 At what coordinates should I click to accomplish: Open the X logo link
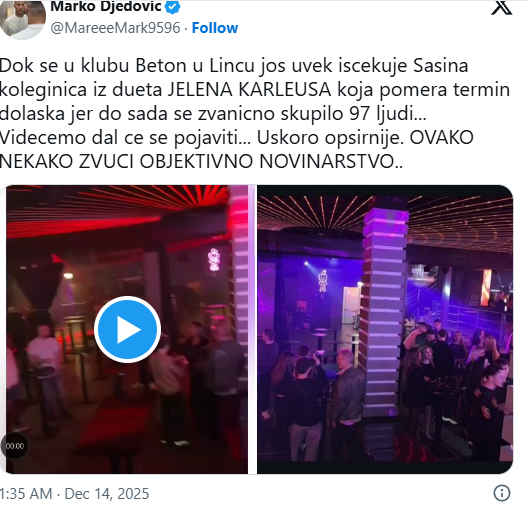[x=501, y=7]
